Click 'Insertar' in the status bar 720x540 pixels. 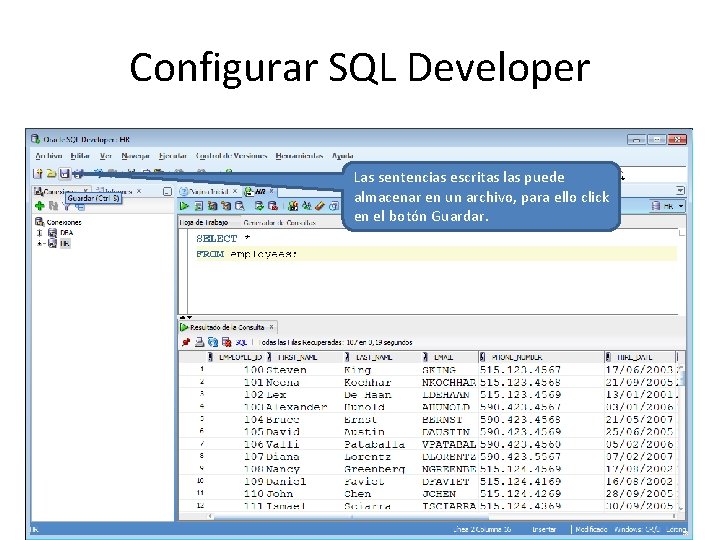tap(544, 529)
